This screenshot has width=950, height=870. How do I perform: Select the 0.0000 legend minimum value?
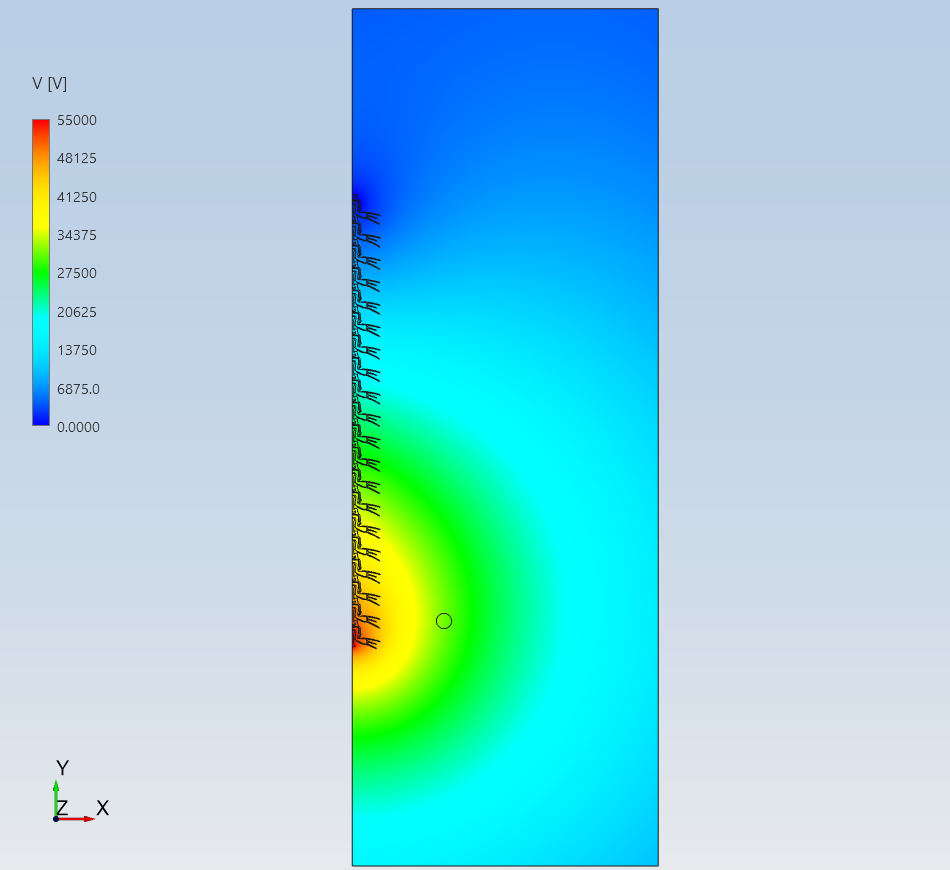[78, 427]
